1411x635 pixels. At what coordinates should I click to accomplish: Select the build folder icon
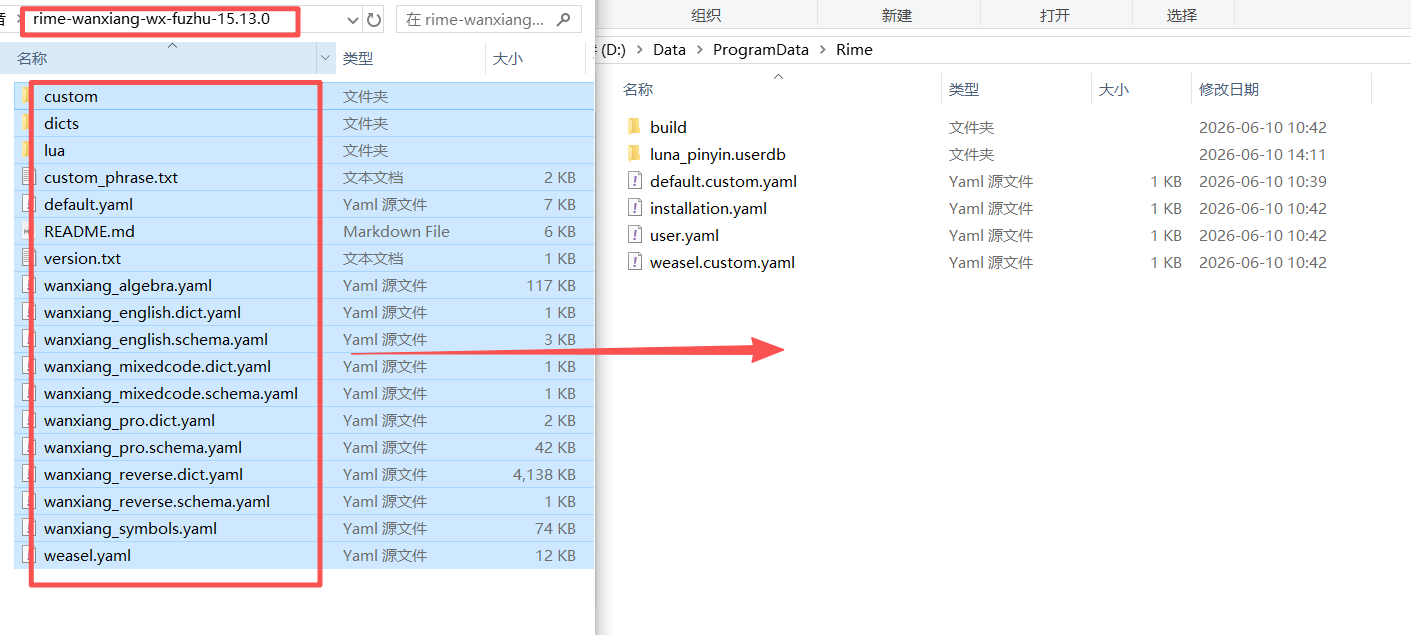pyautogui.click(x=633, y=127)
